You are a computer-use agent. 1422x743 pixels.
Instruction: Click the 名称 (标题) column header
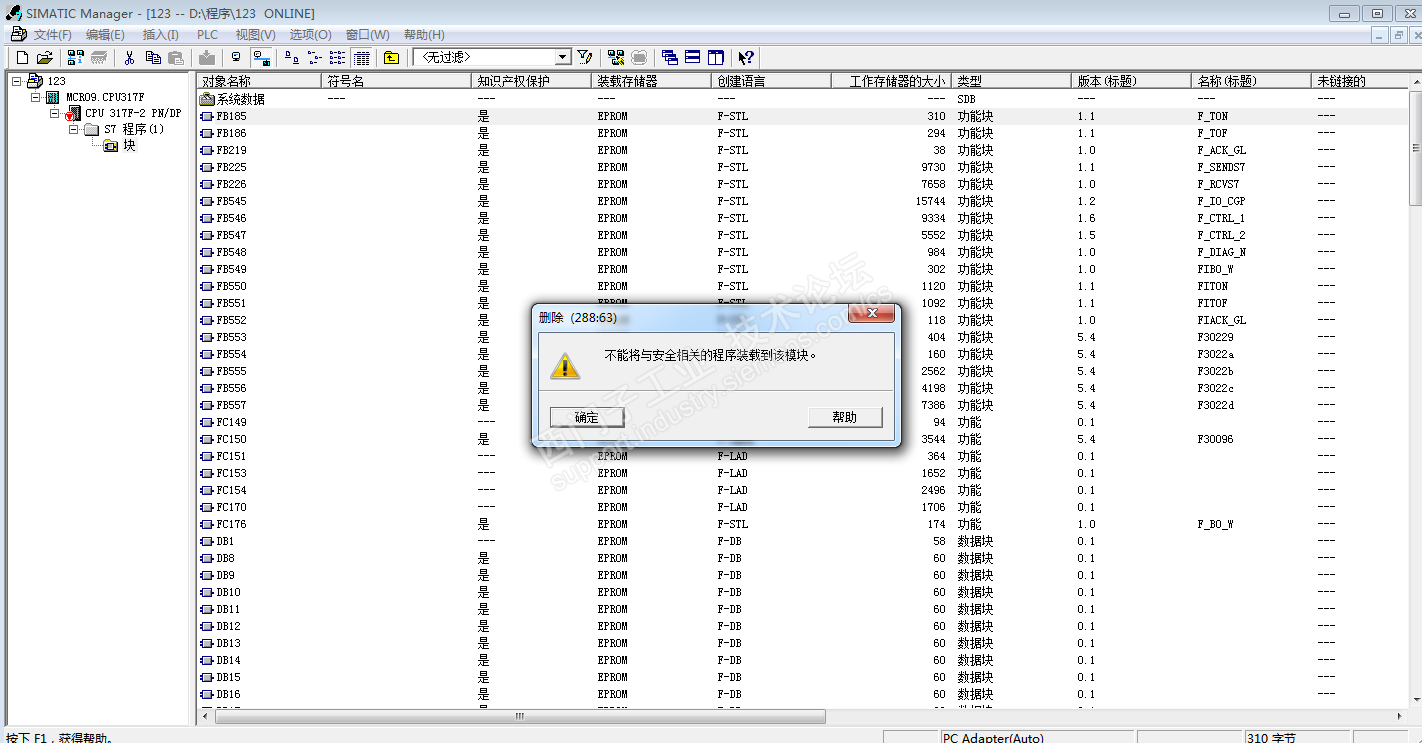(1250, 81)
